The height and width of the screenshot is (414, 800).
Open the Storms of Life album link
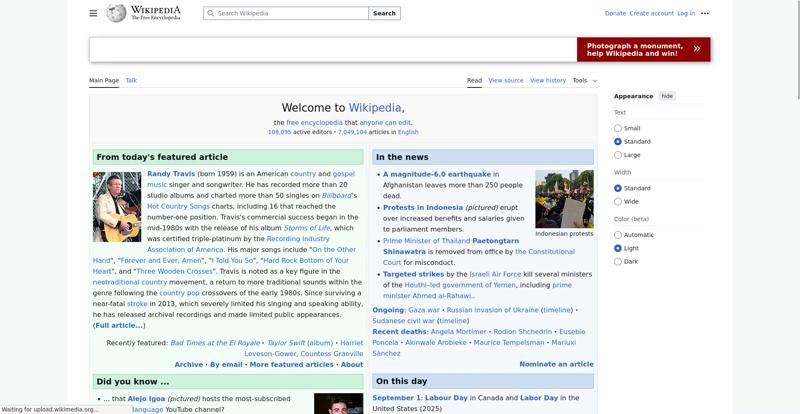pyautogui.click(x=307, y=228)
